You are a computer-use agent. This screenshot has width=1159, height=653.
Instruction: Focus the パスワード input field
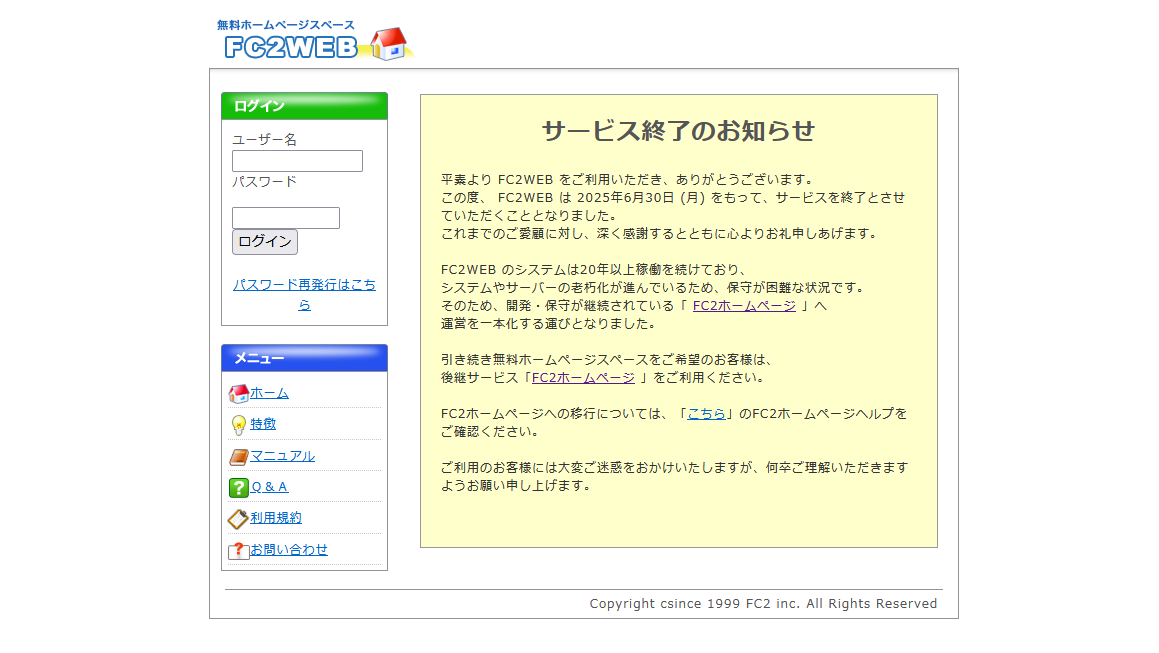[x=286, y=218]
